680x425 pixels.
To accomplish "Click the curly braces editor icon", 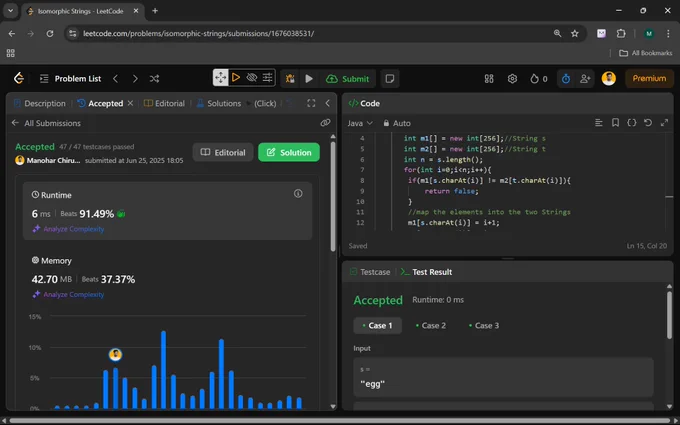I will click(631, 123).
